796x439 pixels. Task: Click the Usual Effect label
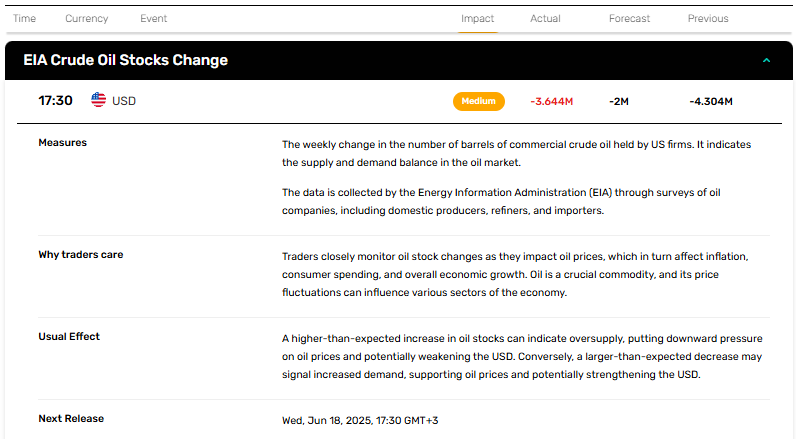point(69,336)
